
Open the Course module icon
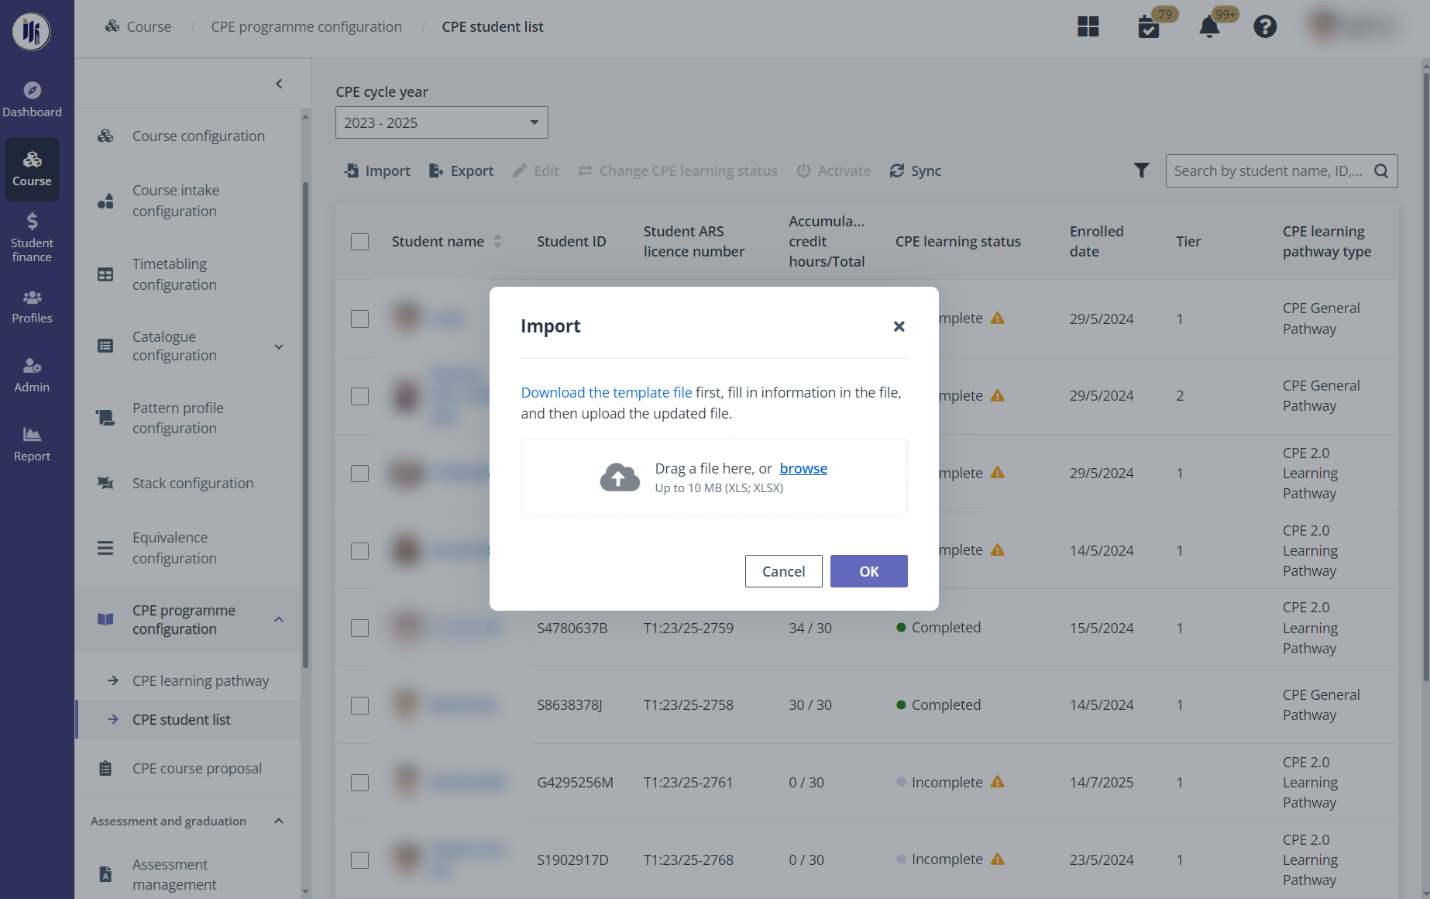32,169
